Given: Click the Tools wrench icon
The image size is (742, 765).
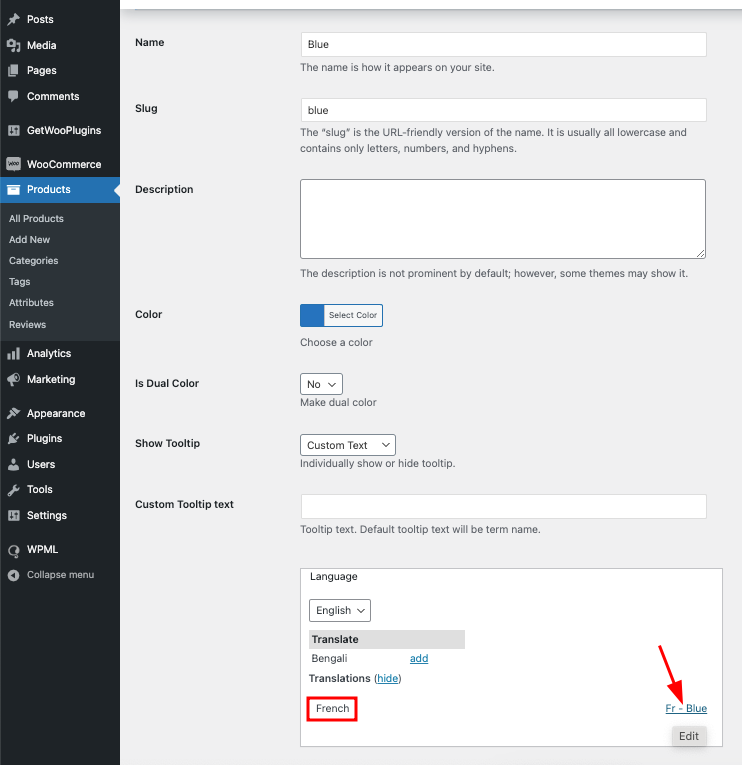Looking at the screenshot, I should click(x=14, y=489).
